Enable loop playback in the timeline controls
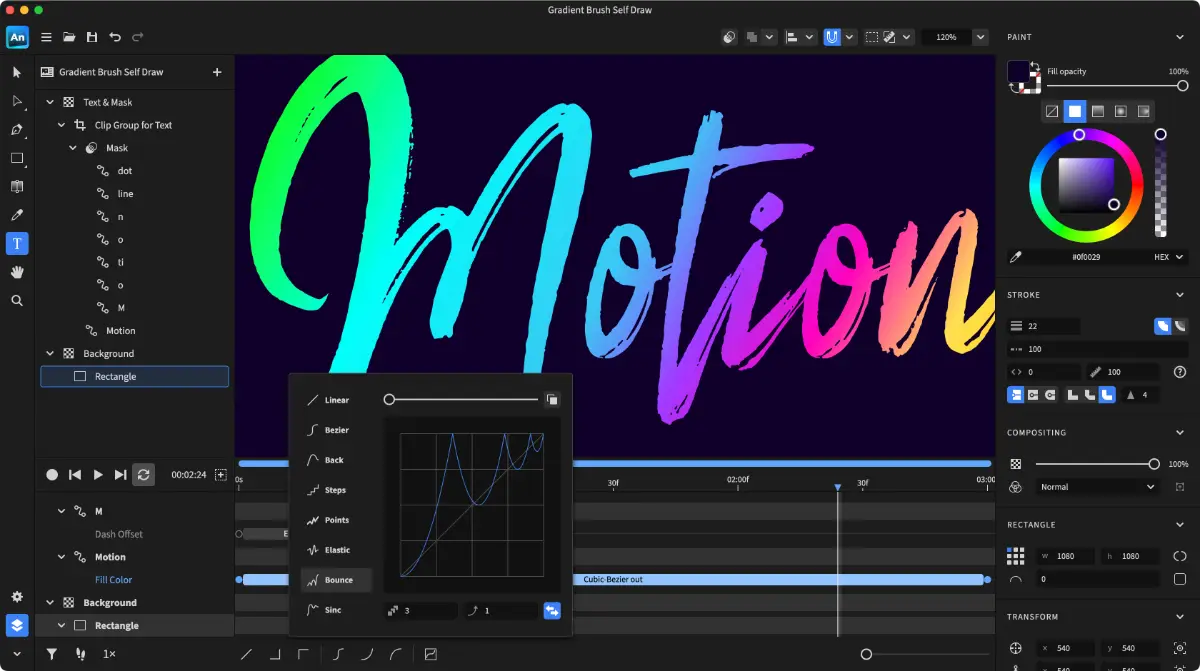This screenshot has width=1200, height=671. (x=143, y=474)
